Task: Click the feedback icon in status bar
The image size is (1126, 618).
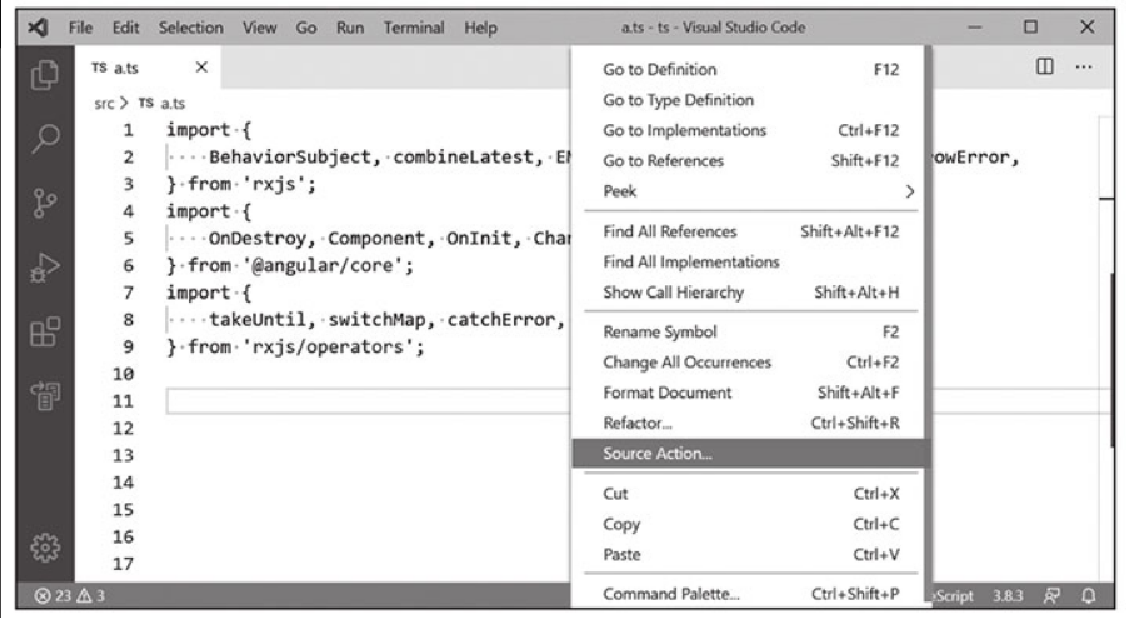Action: tap(1052, 595)
